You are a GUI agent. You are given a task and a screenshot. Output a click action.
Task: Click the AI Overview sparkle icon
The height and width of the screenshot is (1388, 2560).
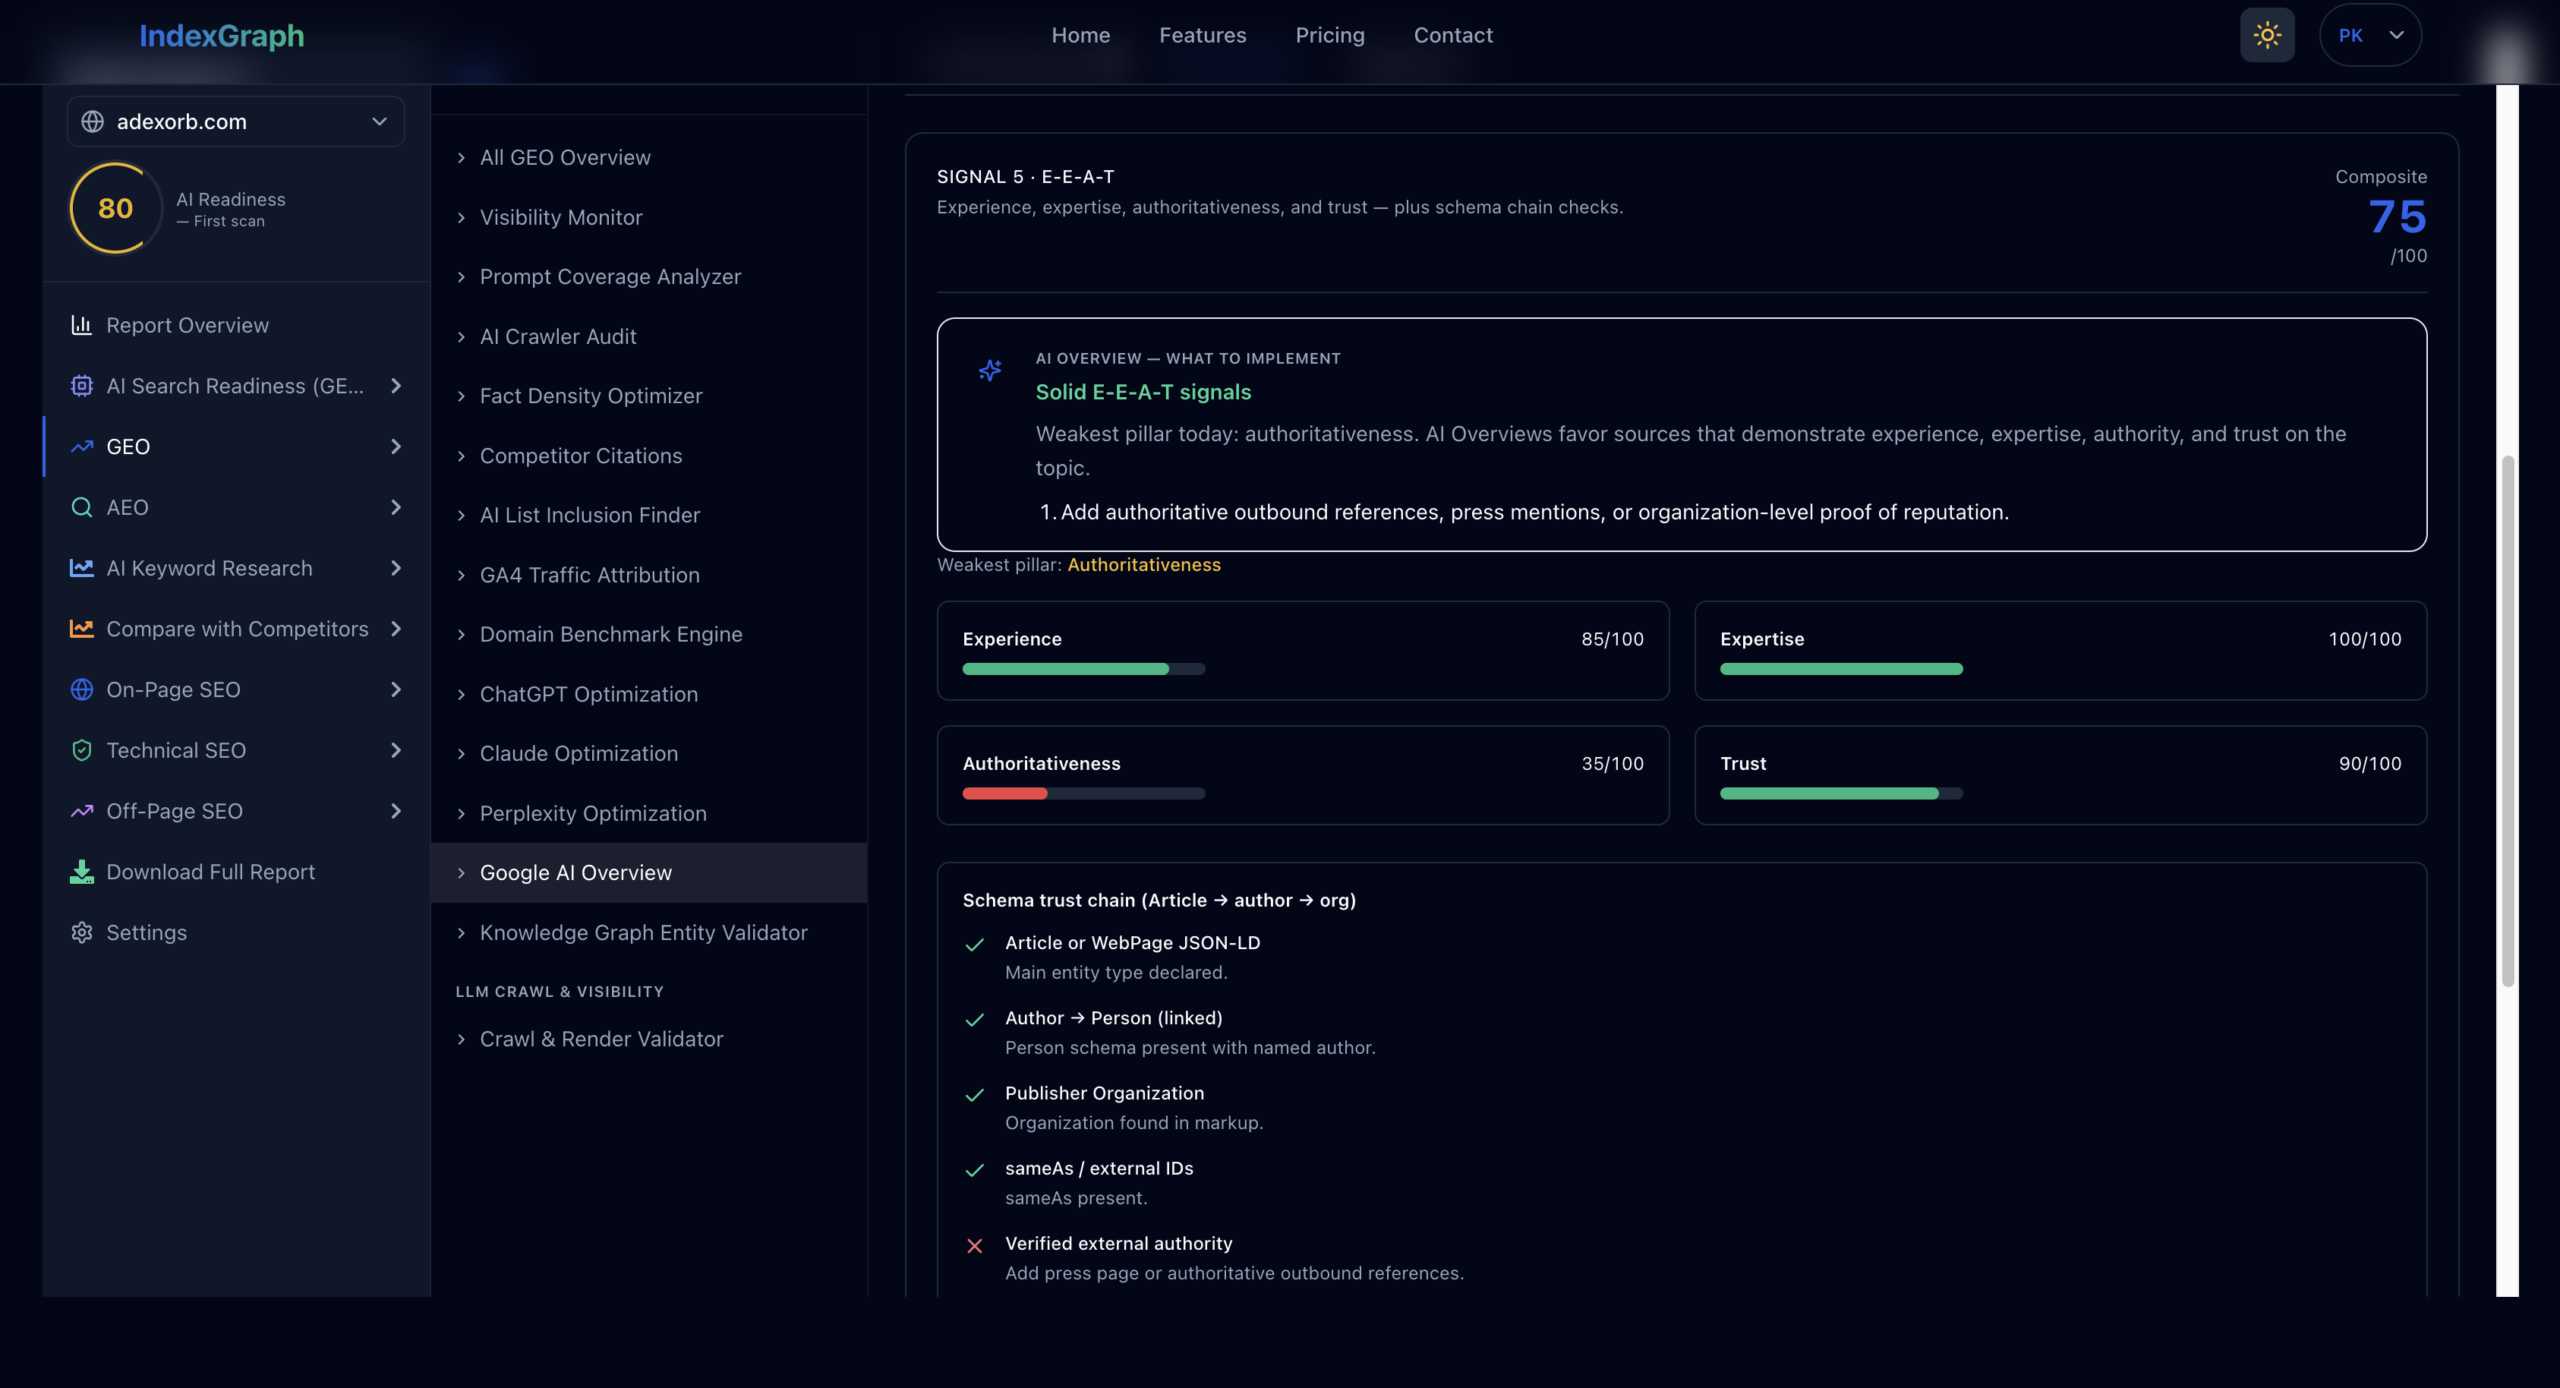point(990,371)
